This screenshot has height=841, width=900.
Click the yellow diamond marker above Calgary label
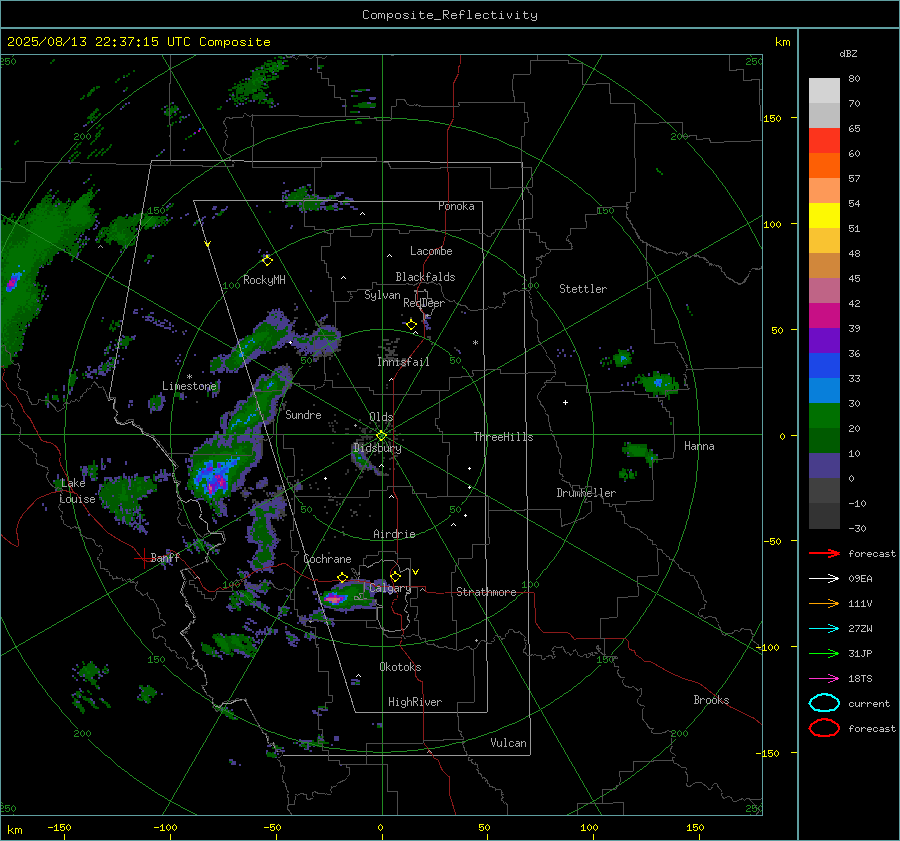(395, 576)
